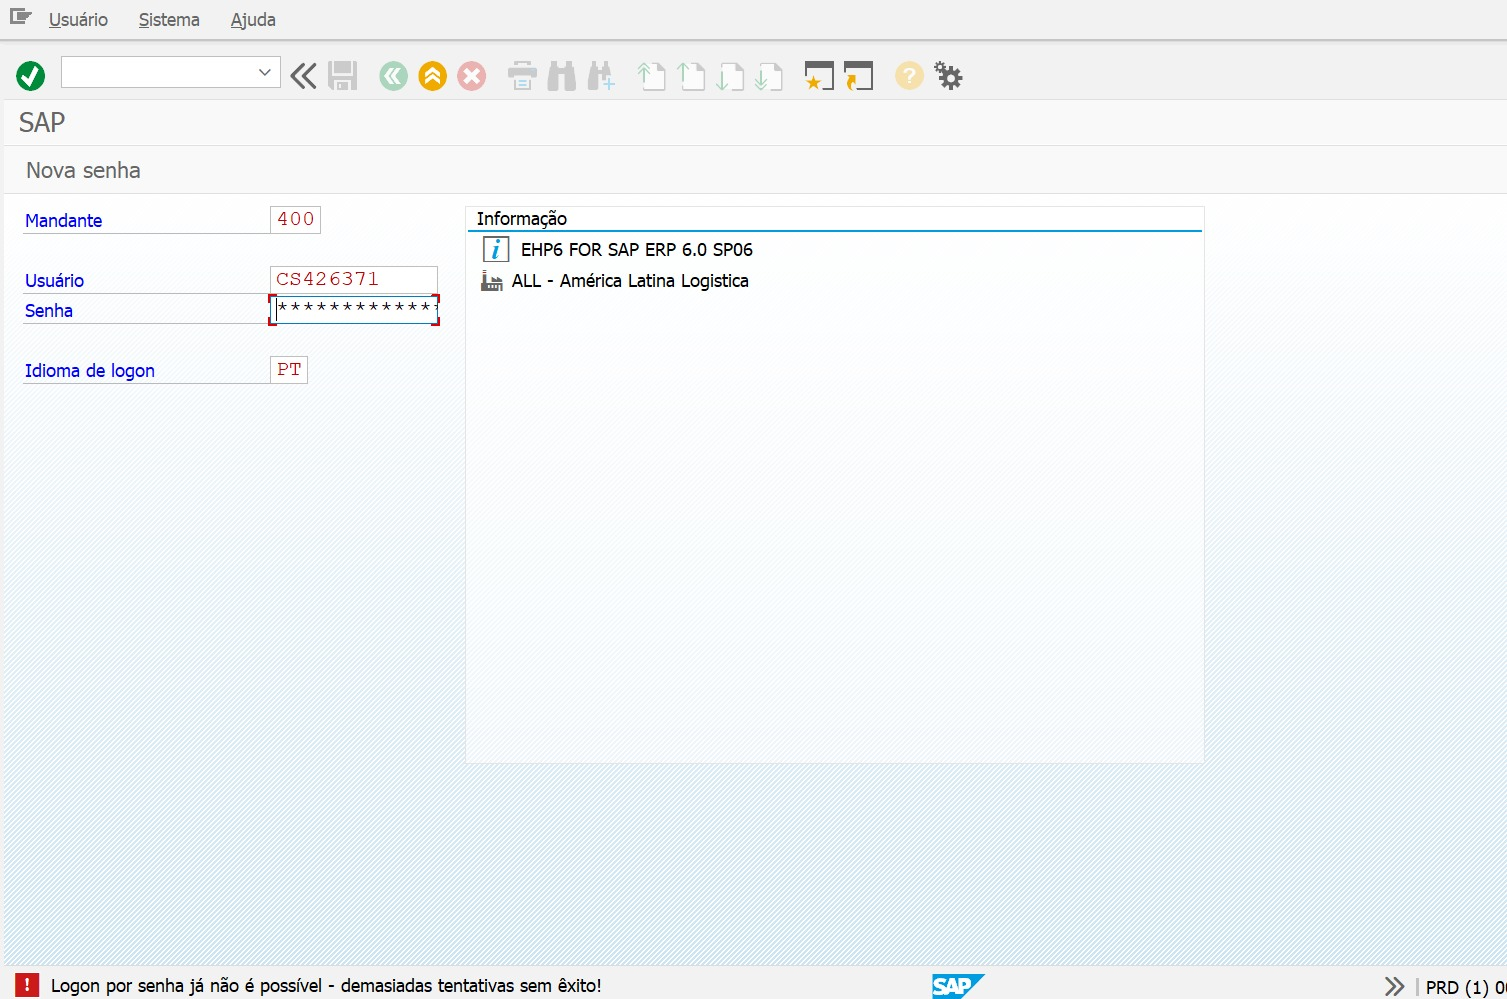Open the Usuário menu

click(x=78, y=20)
